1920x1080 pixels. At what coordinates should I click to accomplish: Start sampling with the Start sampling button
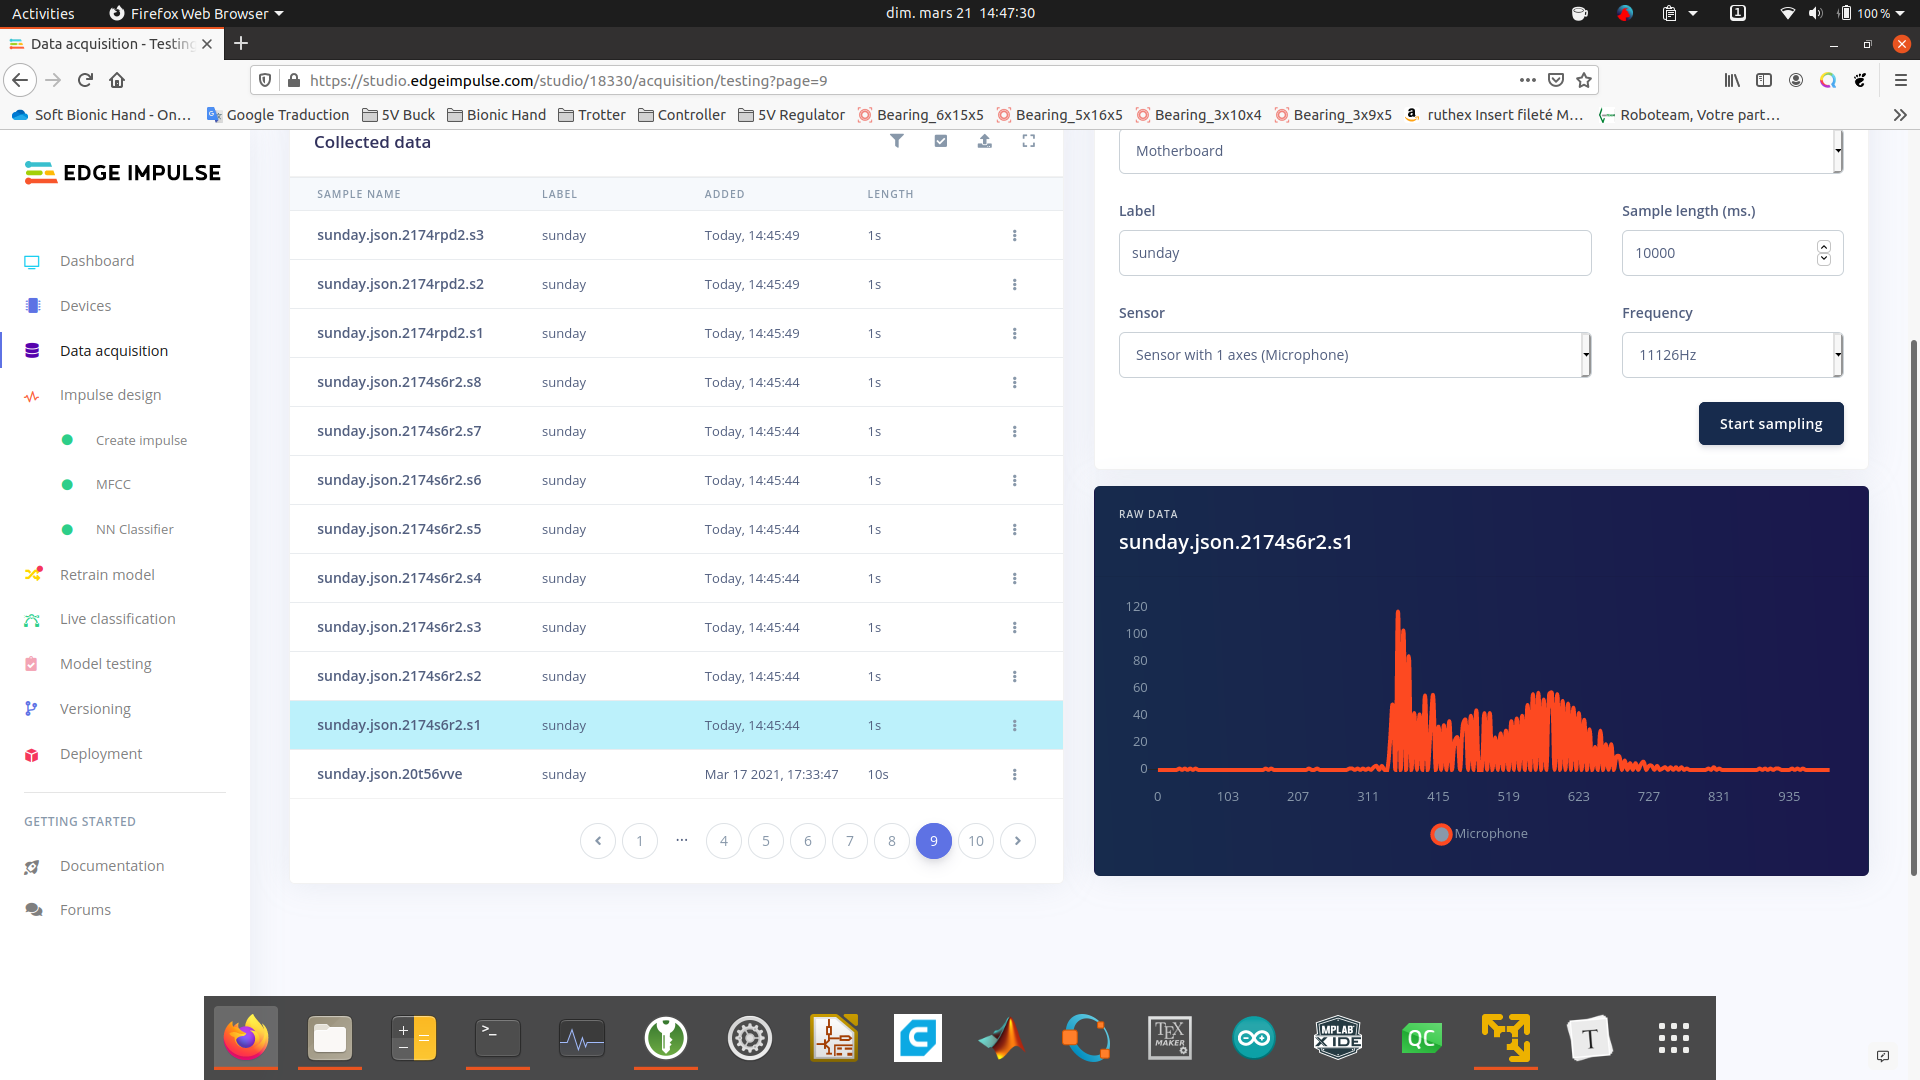tap(1771, 424)
